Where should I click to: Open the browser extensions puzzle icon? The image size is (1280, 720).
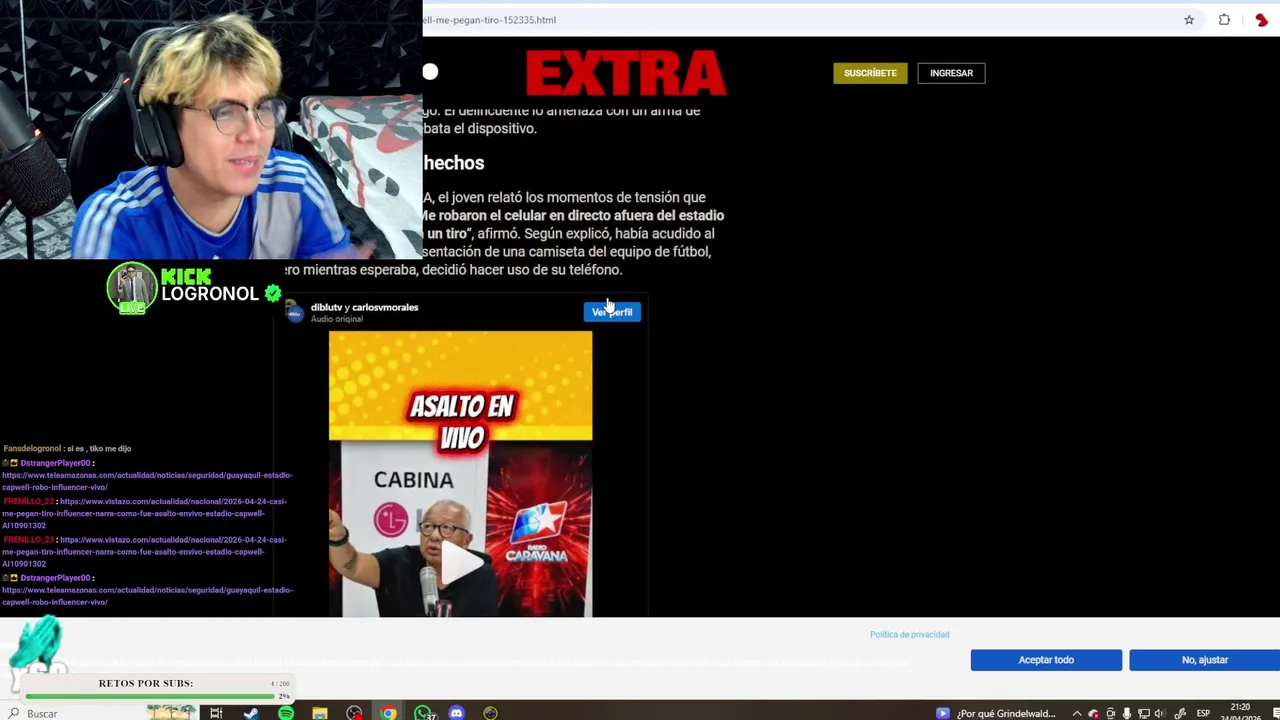pyautogui.click(x=1224, y=20)
